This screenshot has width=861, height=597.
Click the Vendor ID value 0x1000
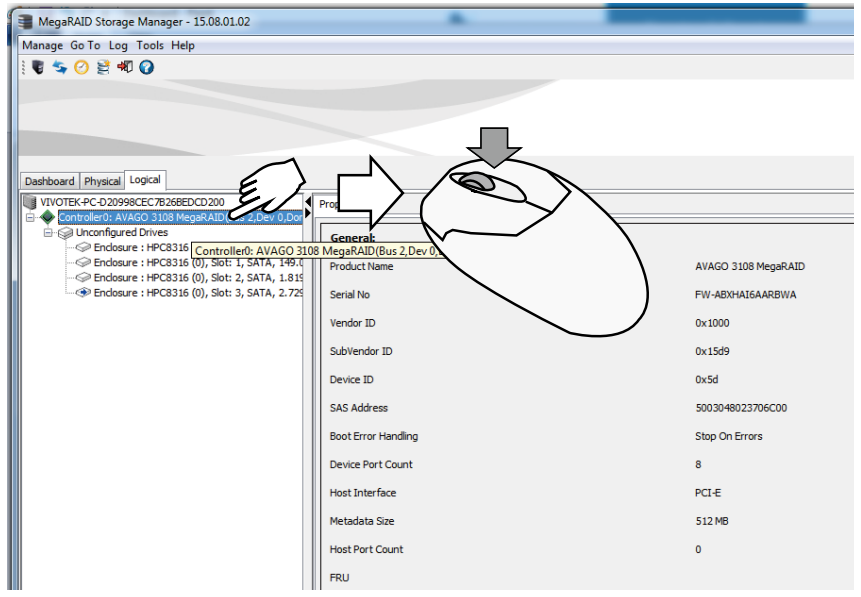[x=712, y=323]
